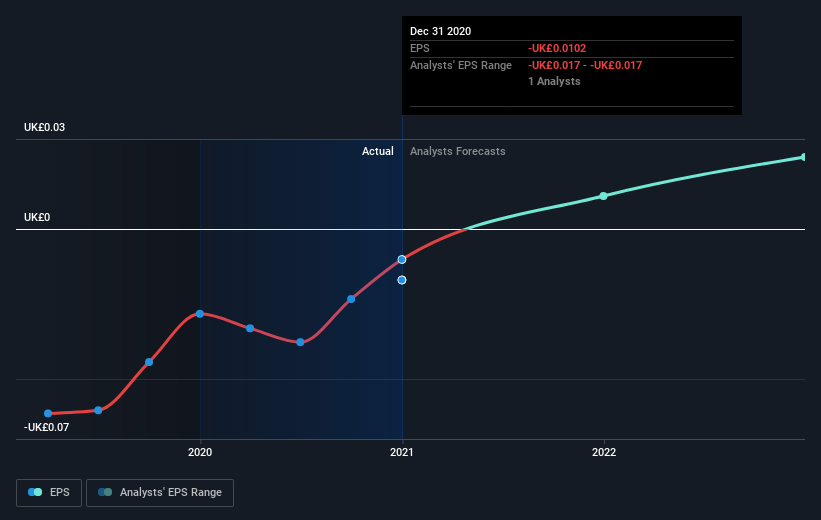This screenshot has height=520, width=821.
Task: Select the highlighted EPS point at 2021
Action: (402, 260)
